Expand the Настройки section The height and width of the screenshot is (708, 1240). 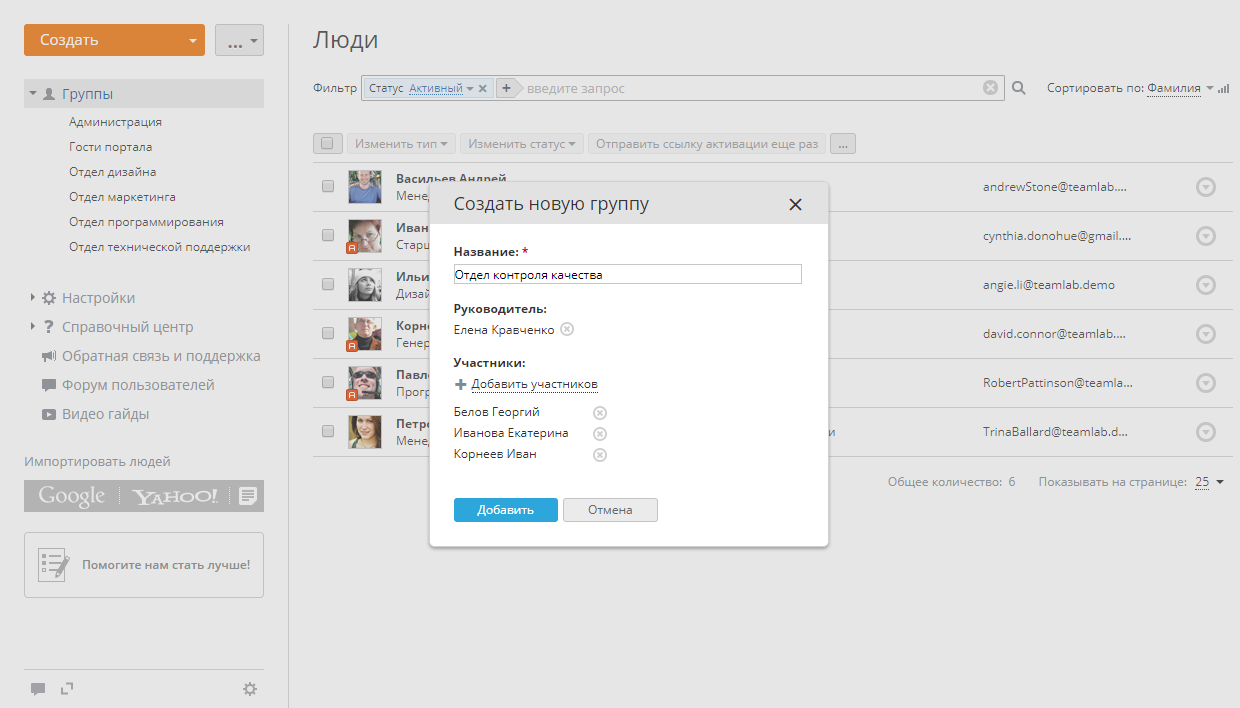coord(33,298)
